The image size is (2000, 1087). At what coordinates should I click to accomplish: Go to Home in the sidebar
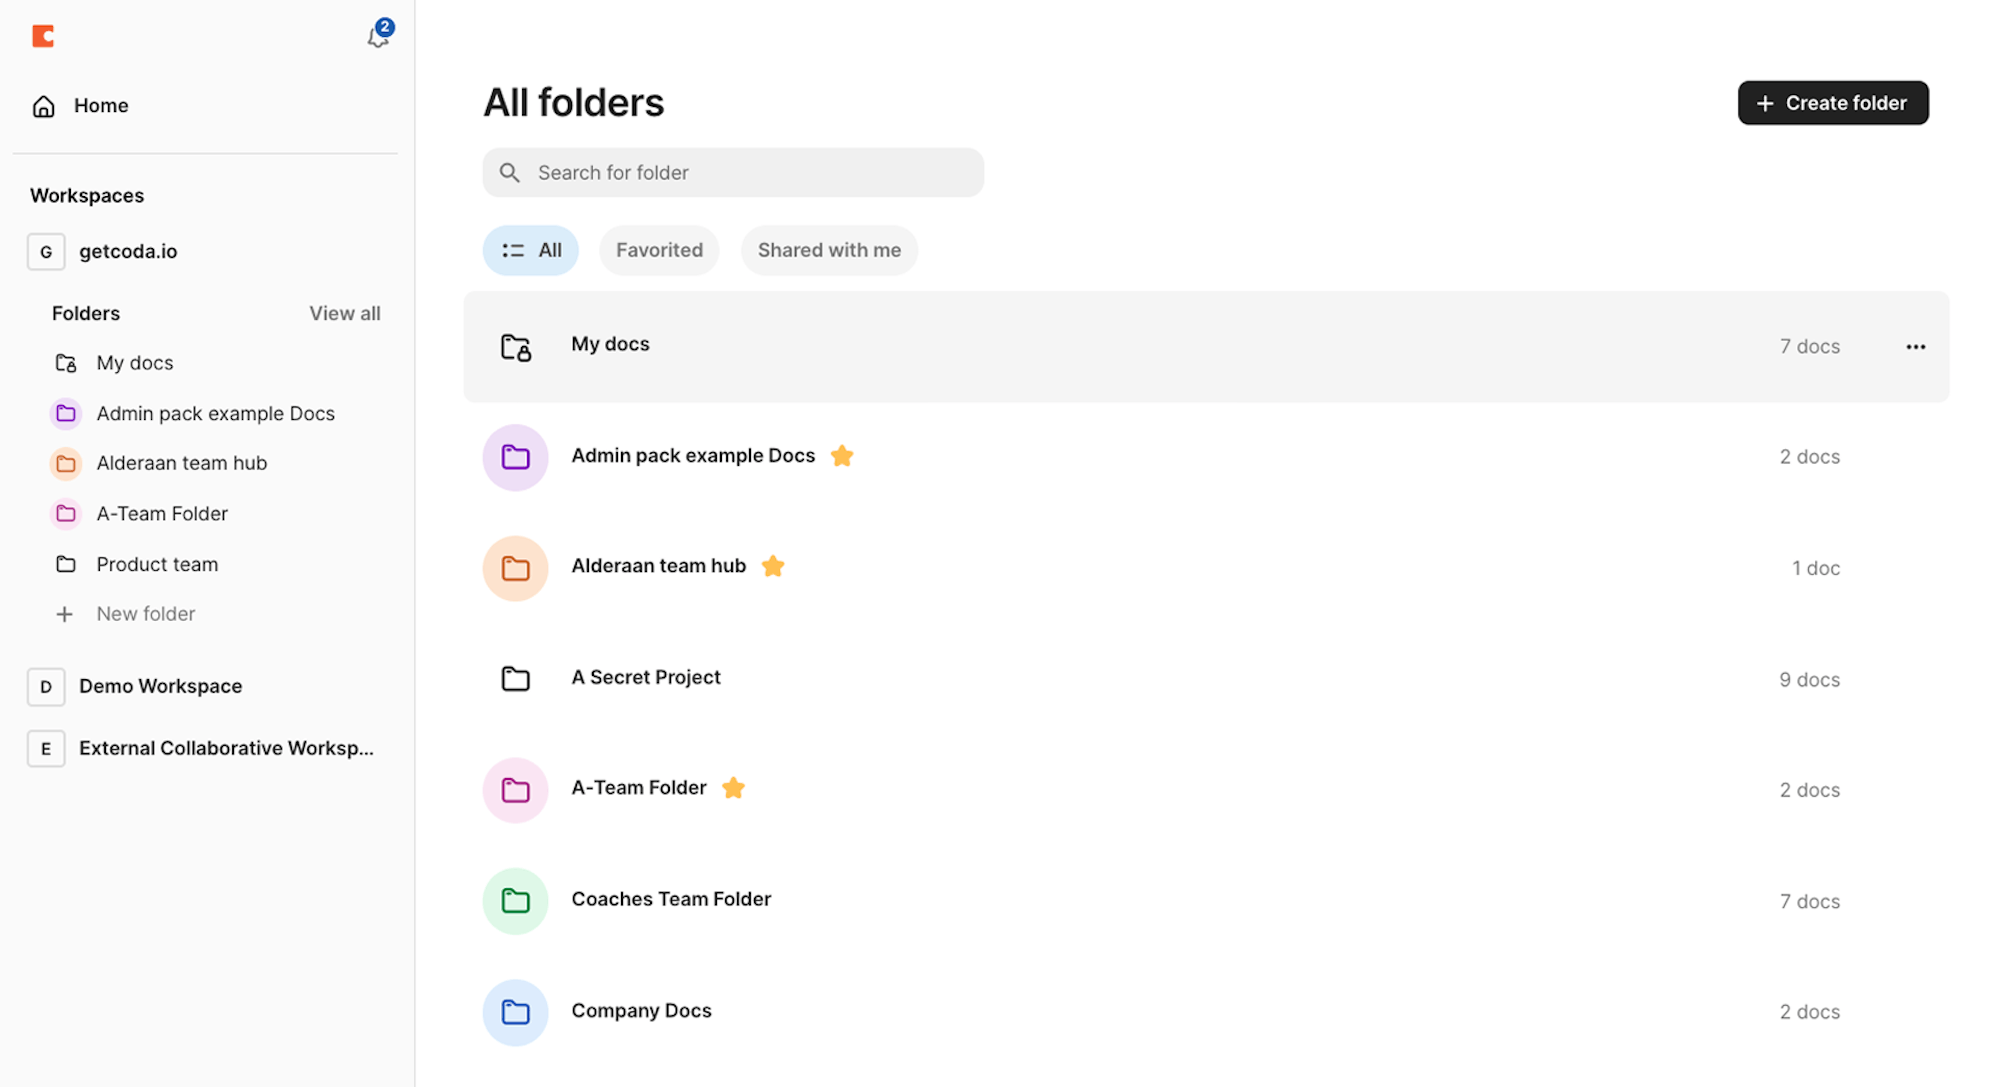pyautogui.click(x=100, y=106)
